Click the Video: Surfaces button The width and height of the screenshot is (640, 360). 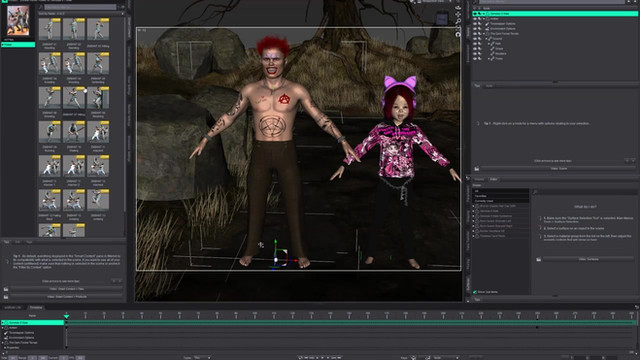click(x=588, y=259)
